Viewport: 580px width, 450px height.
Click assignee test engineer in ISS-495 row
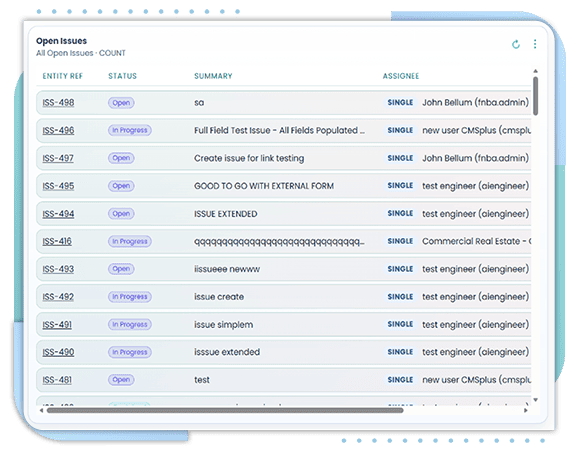pyautogui.click(x=475, y=186)
